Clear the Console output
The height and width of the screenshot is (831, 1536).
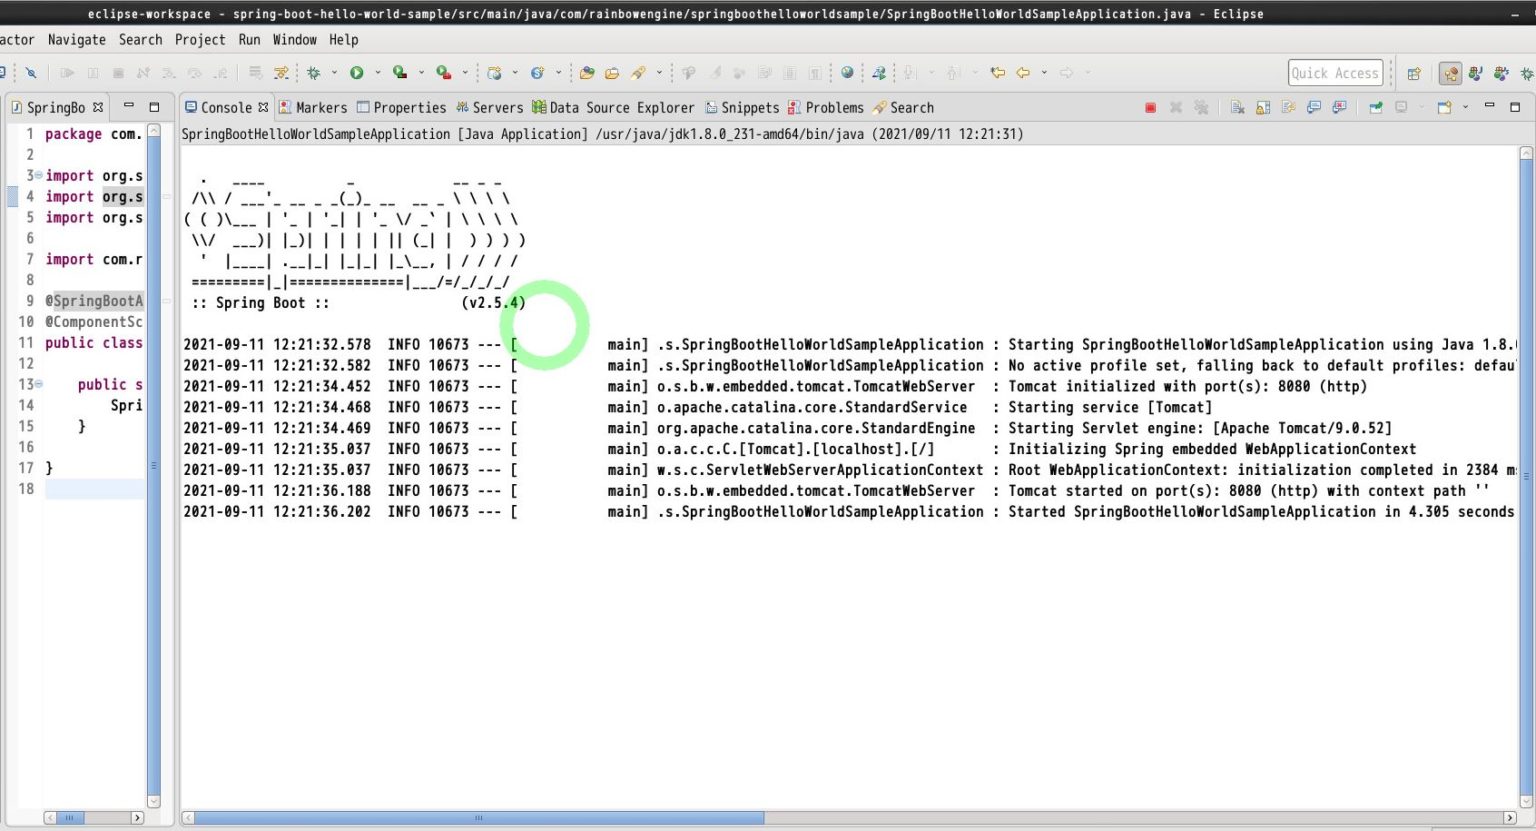[x=1238, y=107]
